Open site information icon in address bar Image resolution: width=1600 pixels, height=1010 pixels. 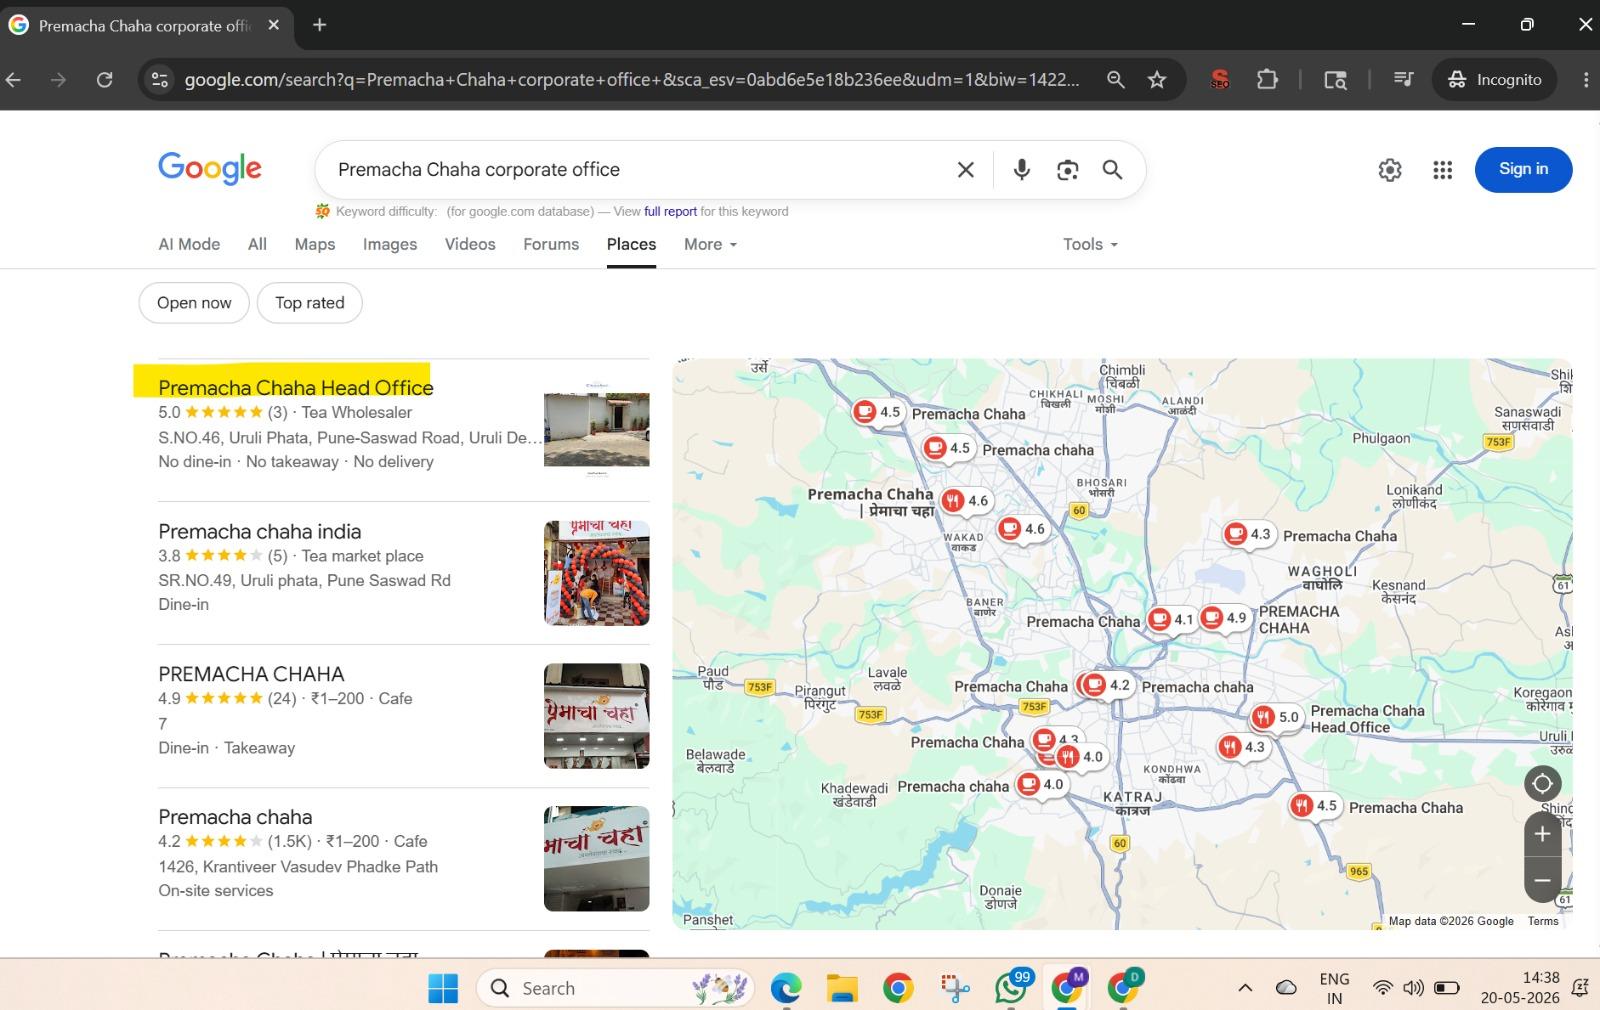(x=160, y=80)
